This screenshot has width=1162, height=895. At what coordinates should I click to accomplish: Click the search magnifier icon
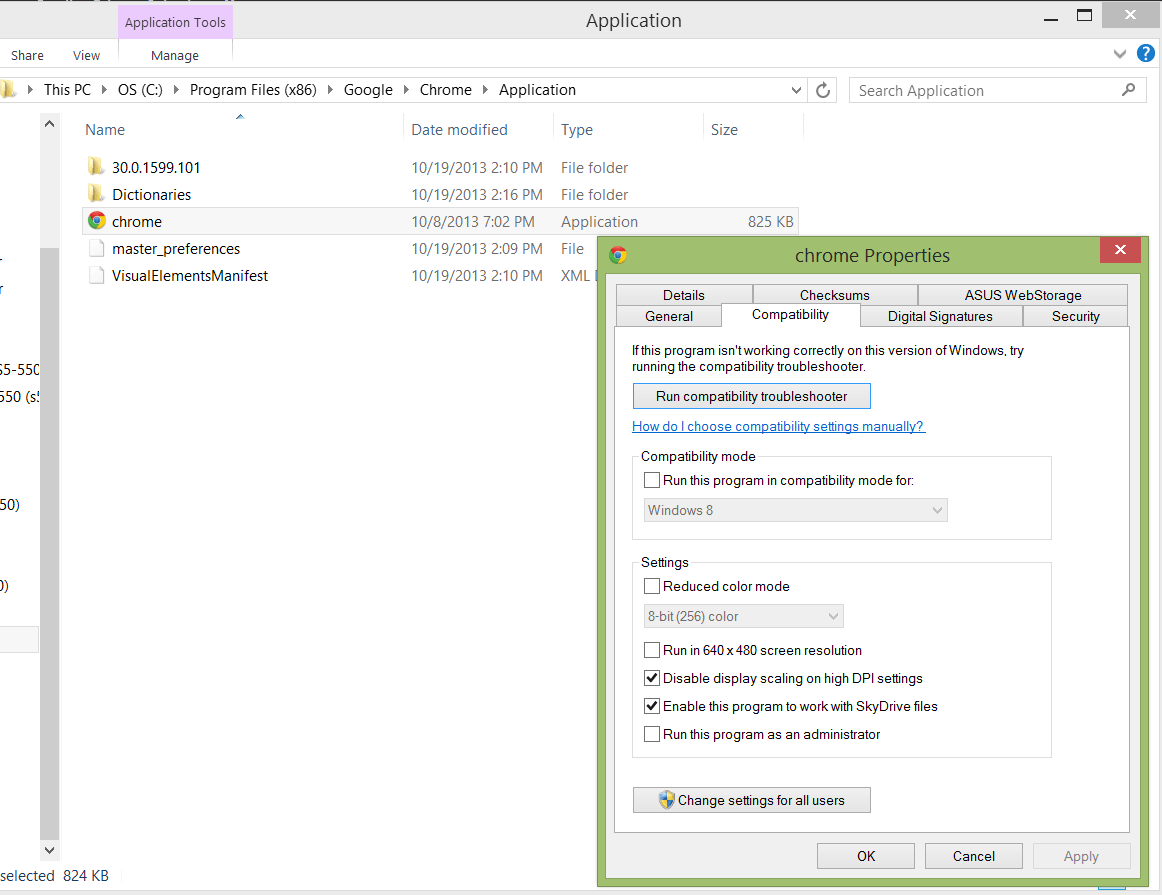[1129, 90]
